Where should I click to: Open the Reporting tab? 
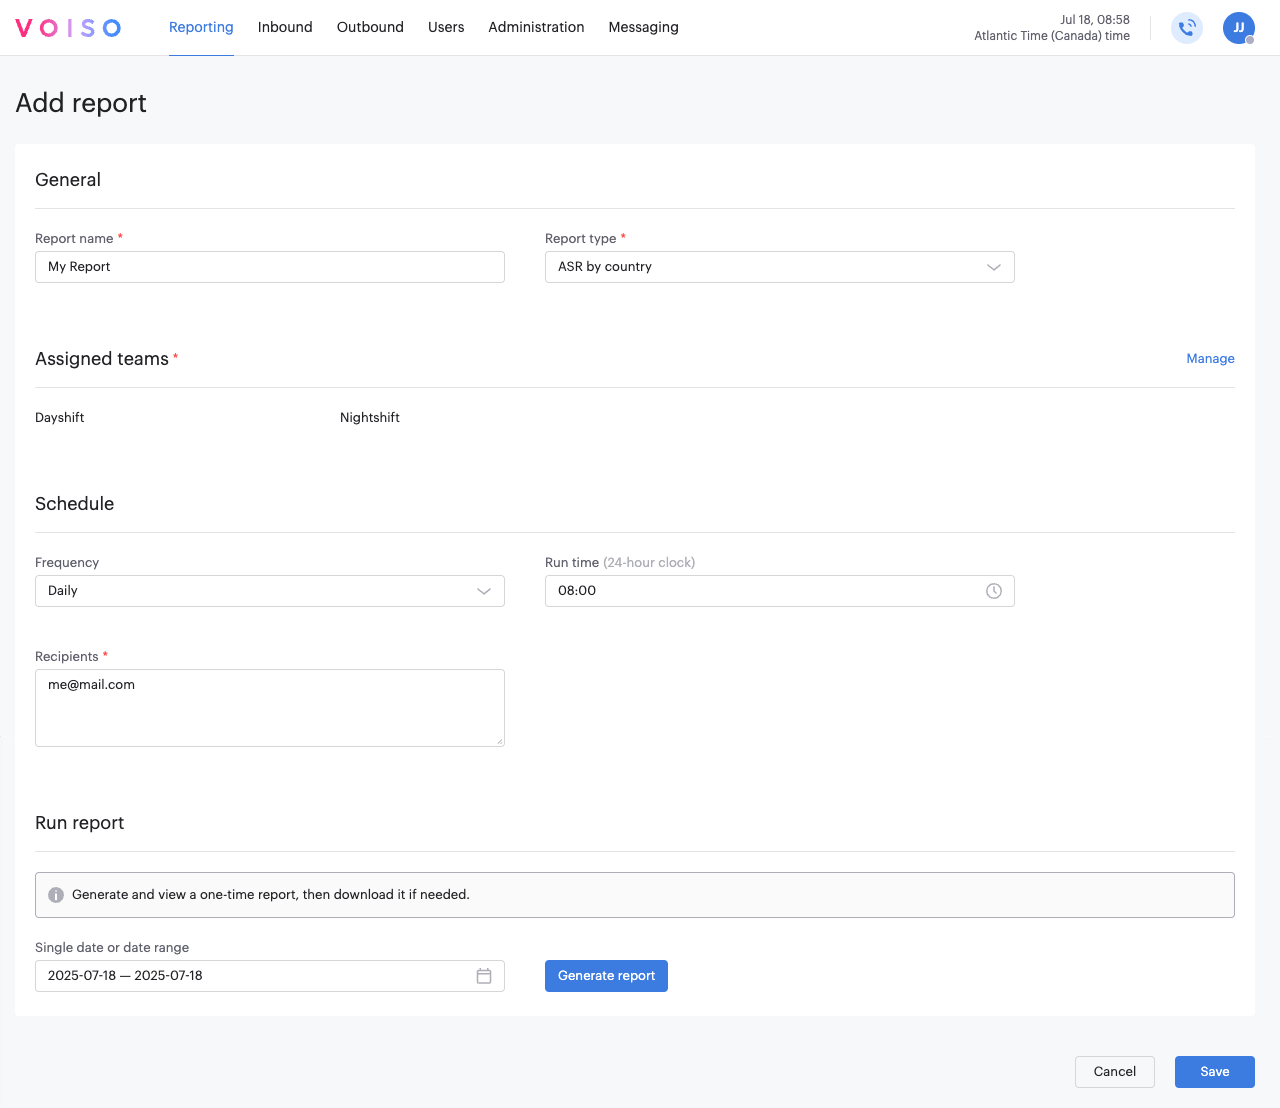click(x=201, y=27)
